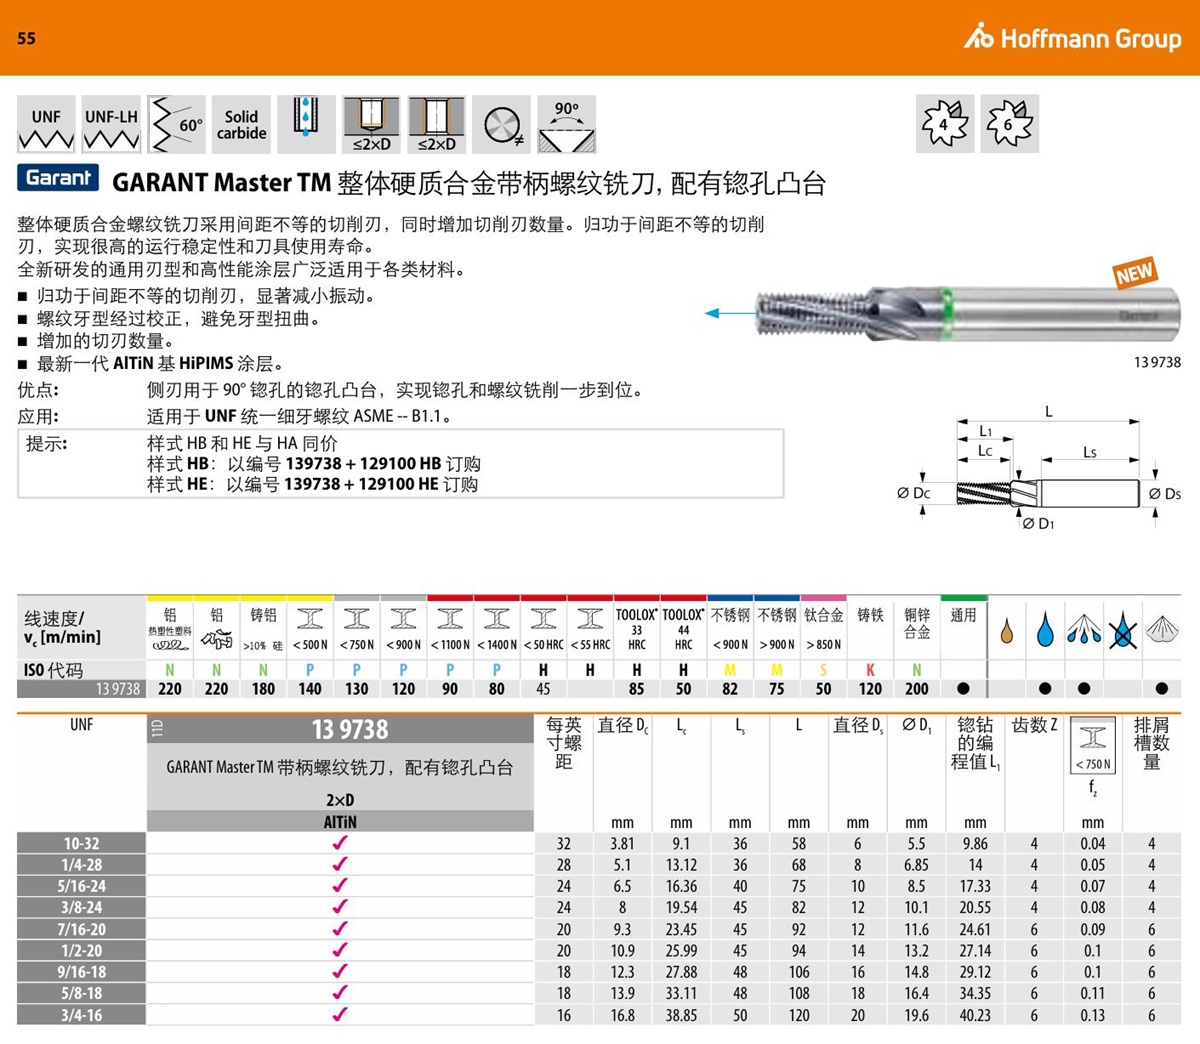The width and height of the screenshot is (1200, 1044).
Task: Click the diameter value 3.81
Action: (622, 843)
